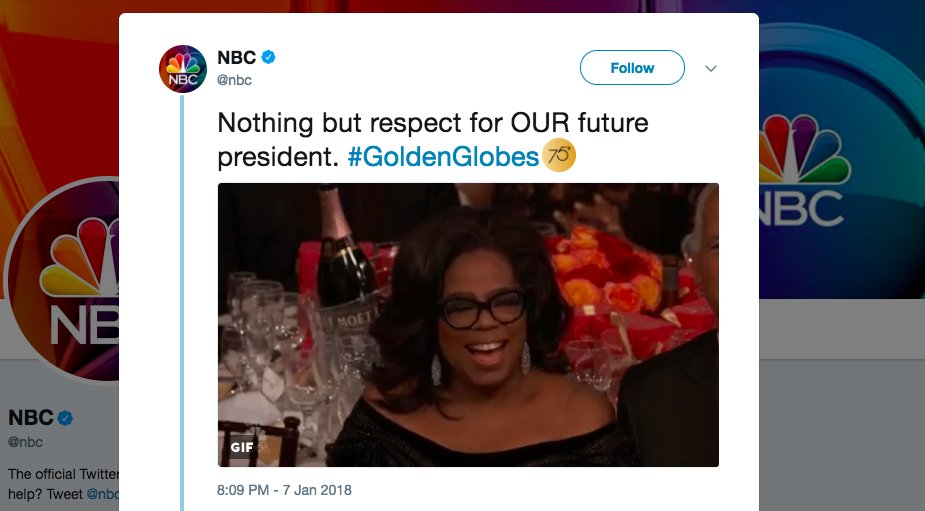Click the profile bio text on the left

tap(63, 484)
